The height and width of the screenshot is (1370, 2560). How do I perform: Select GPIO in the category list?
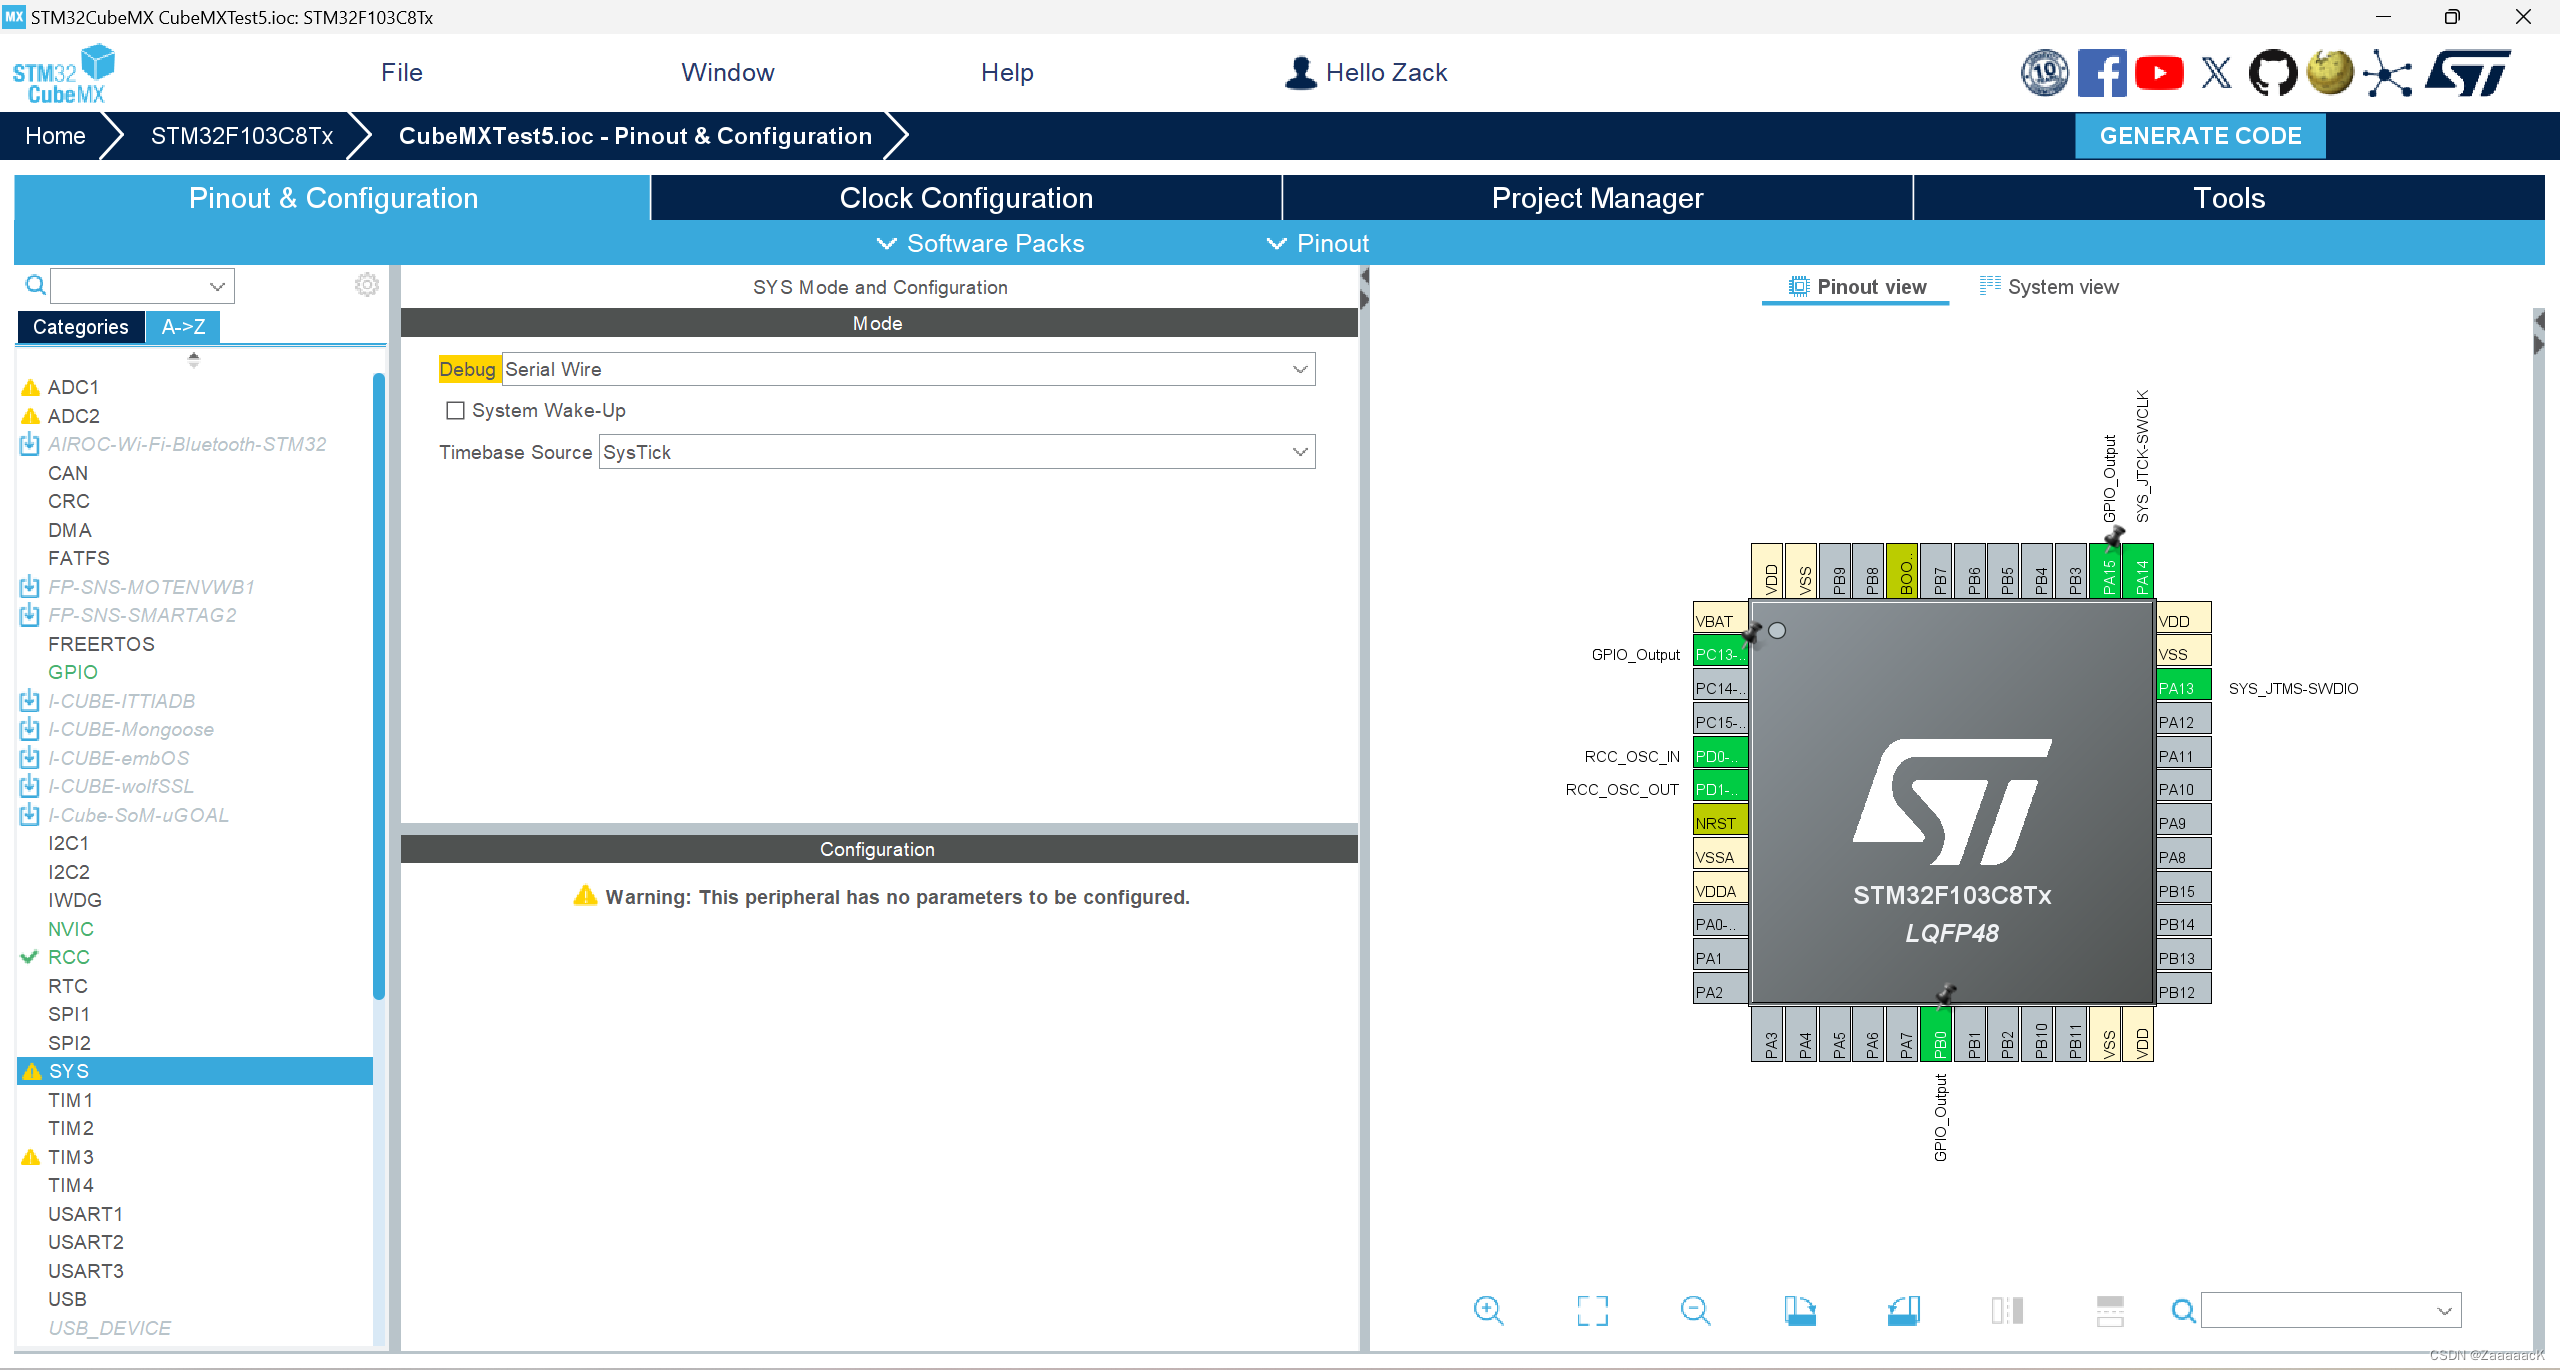(73, 672)
